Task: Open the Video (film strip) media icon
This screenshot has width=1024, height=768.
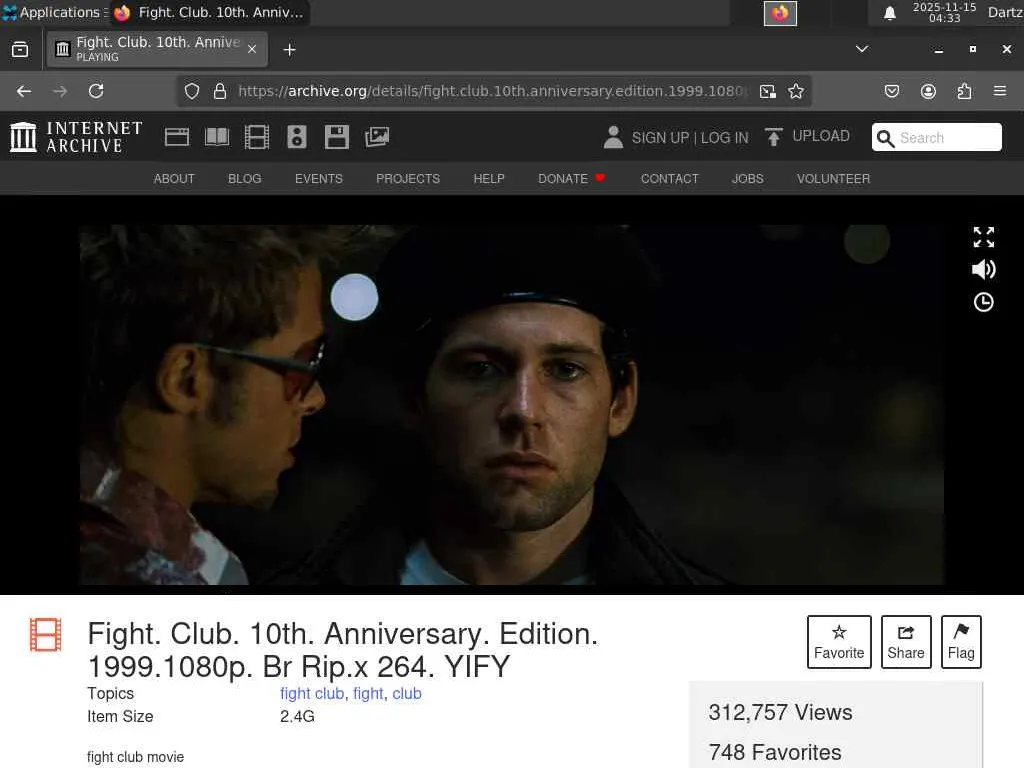Action: 257,137
